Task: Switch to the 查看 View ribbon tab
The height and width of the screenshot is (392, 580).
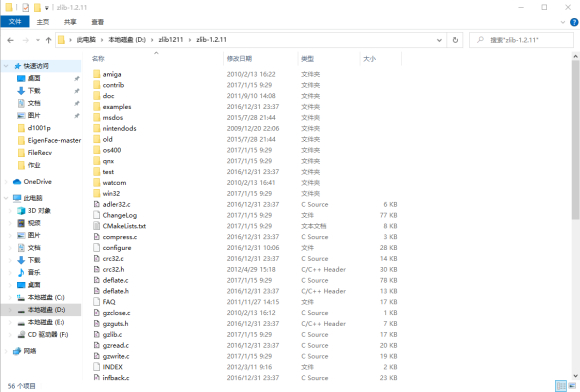Action: [98, 22]
